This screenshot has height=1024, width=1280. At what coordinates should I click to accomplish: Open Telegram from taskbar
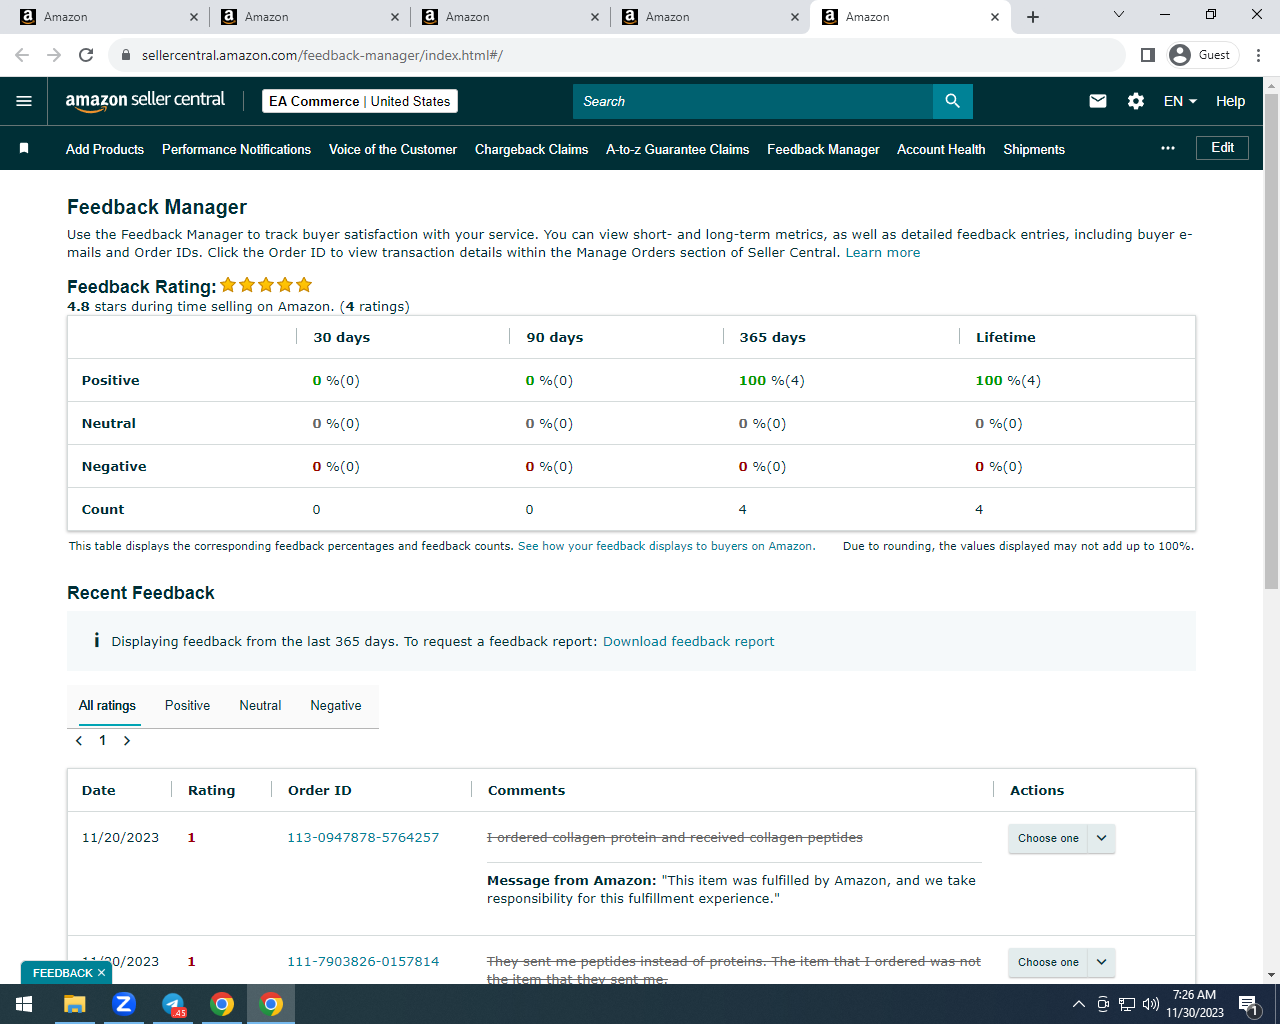tap(173, 1004)
